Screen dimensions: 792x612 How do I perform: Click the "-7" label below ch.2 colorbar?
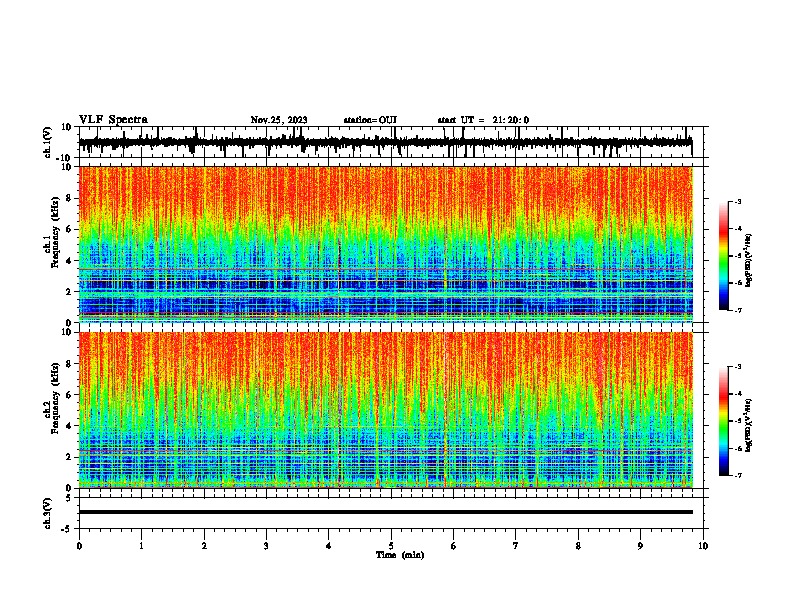click(737, 475)
